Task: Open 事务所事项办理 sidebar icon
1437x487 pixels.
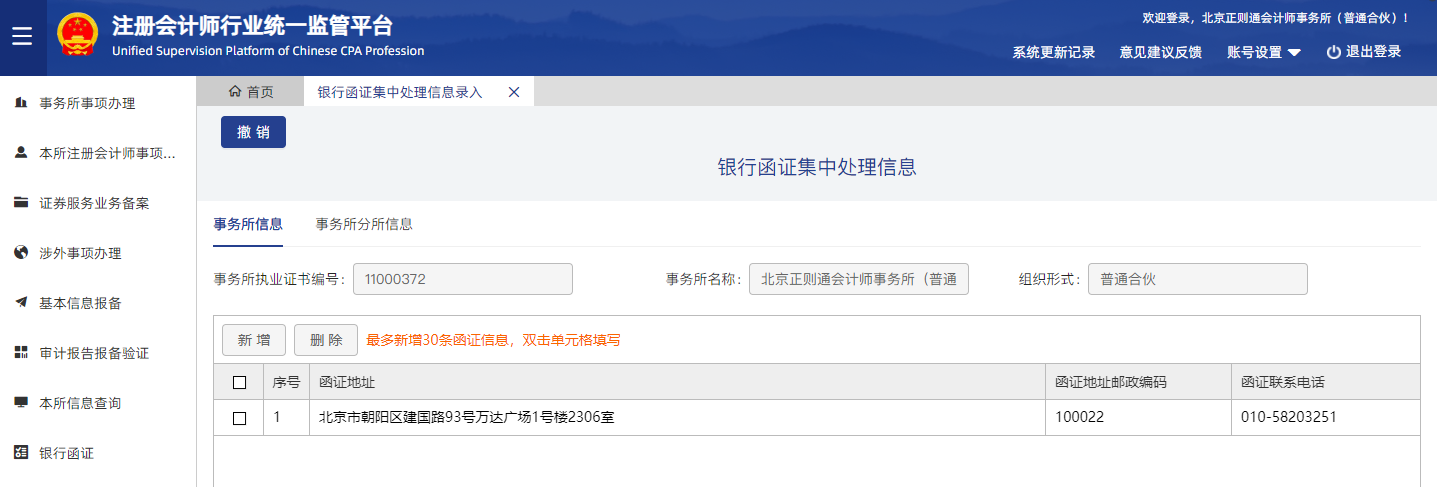Action: pos(21,103)
